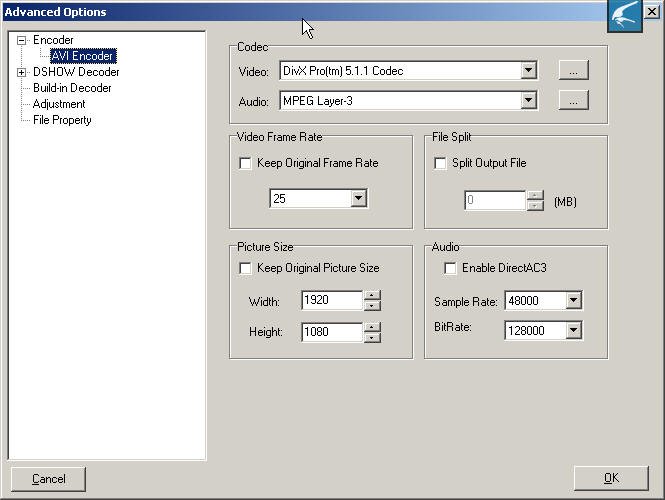Click the Cancel button
Screen dimensions: 665x500
(x=48, y=479)
